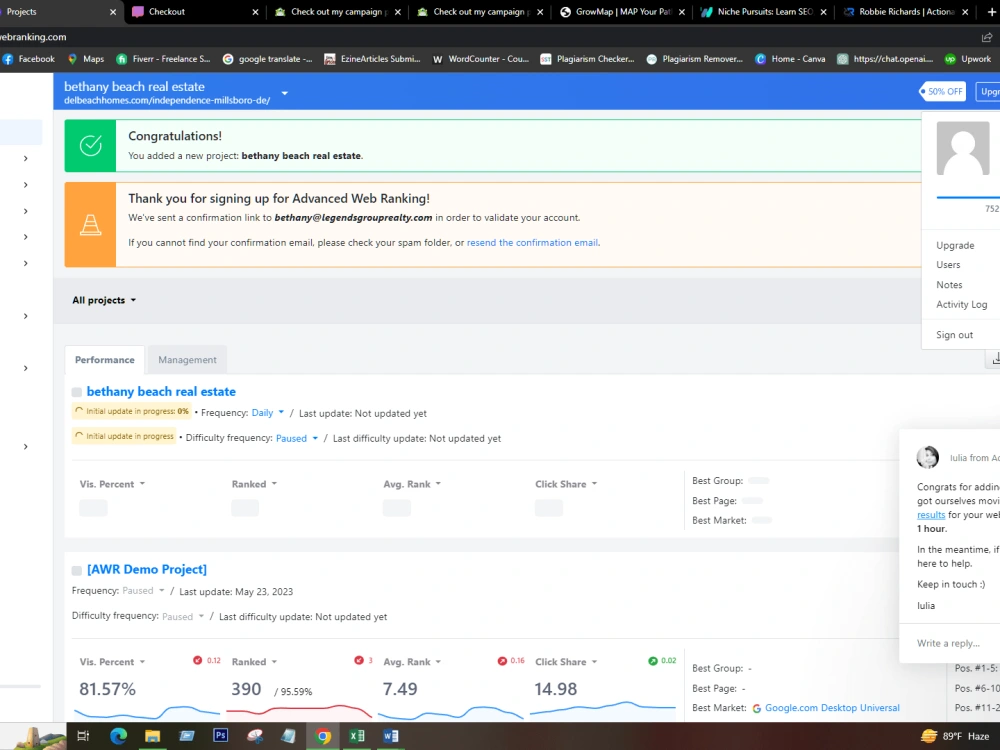Screen dimensions: 1000x750
Task: Open the bethany Paused difficulty frequency dropdown
Action: (297, 439)
